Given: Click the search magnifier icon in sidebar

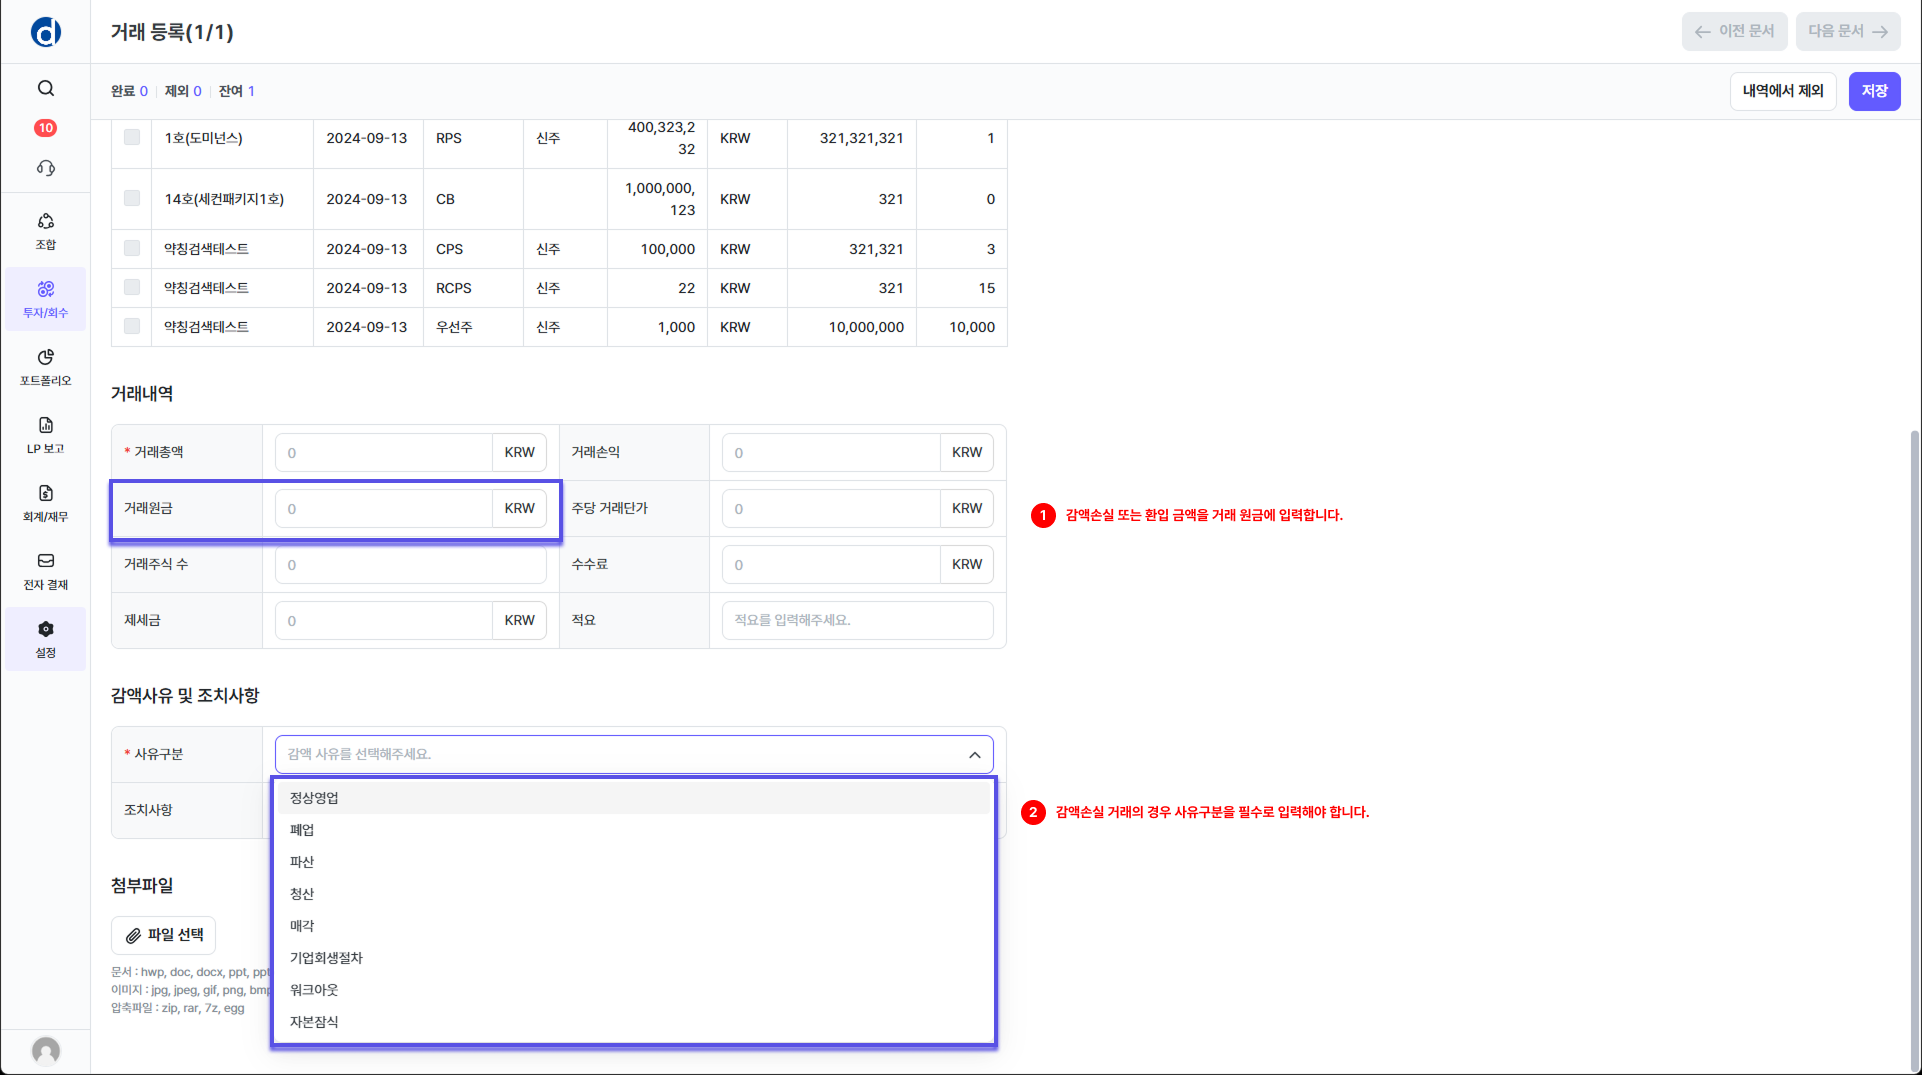Looking at the screenshot, I should coord(46,89).
